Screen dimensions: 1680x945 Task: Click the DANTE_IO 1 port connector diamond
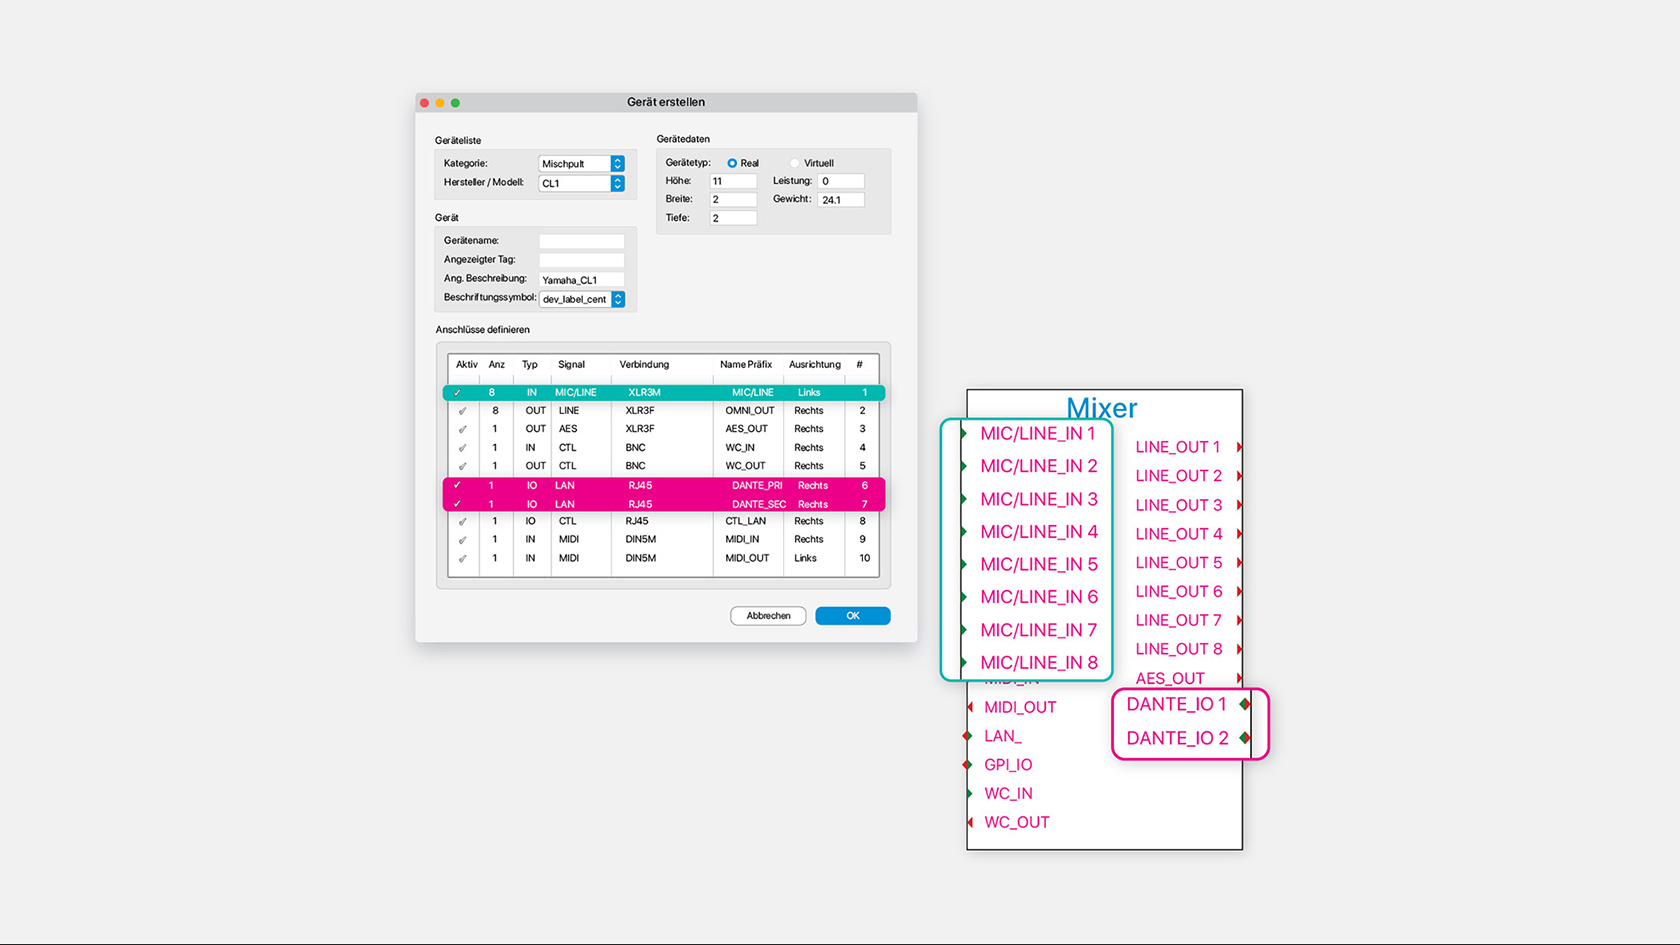coord(1244,704)
